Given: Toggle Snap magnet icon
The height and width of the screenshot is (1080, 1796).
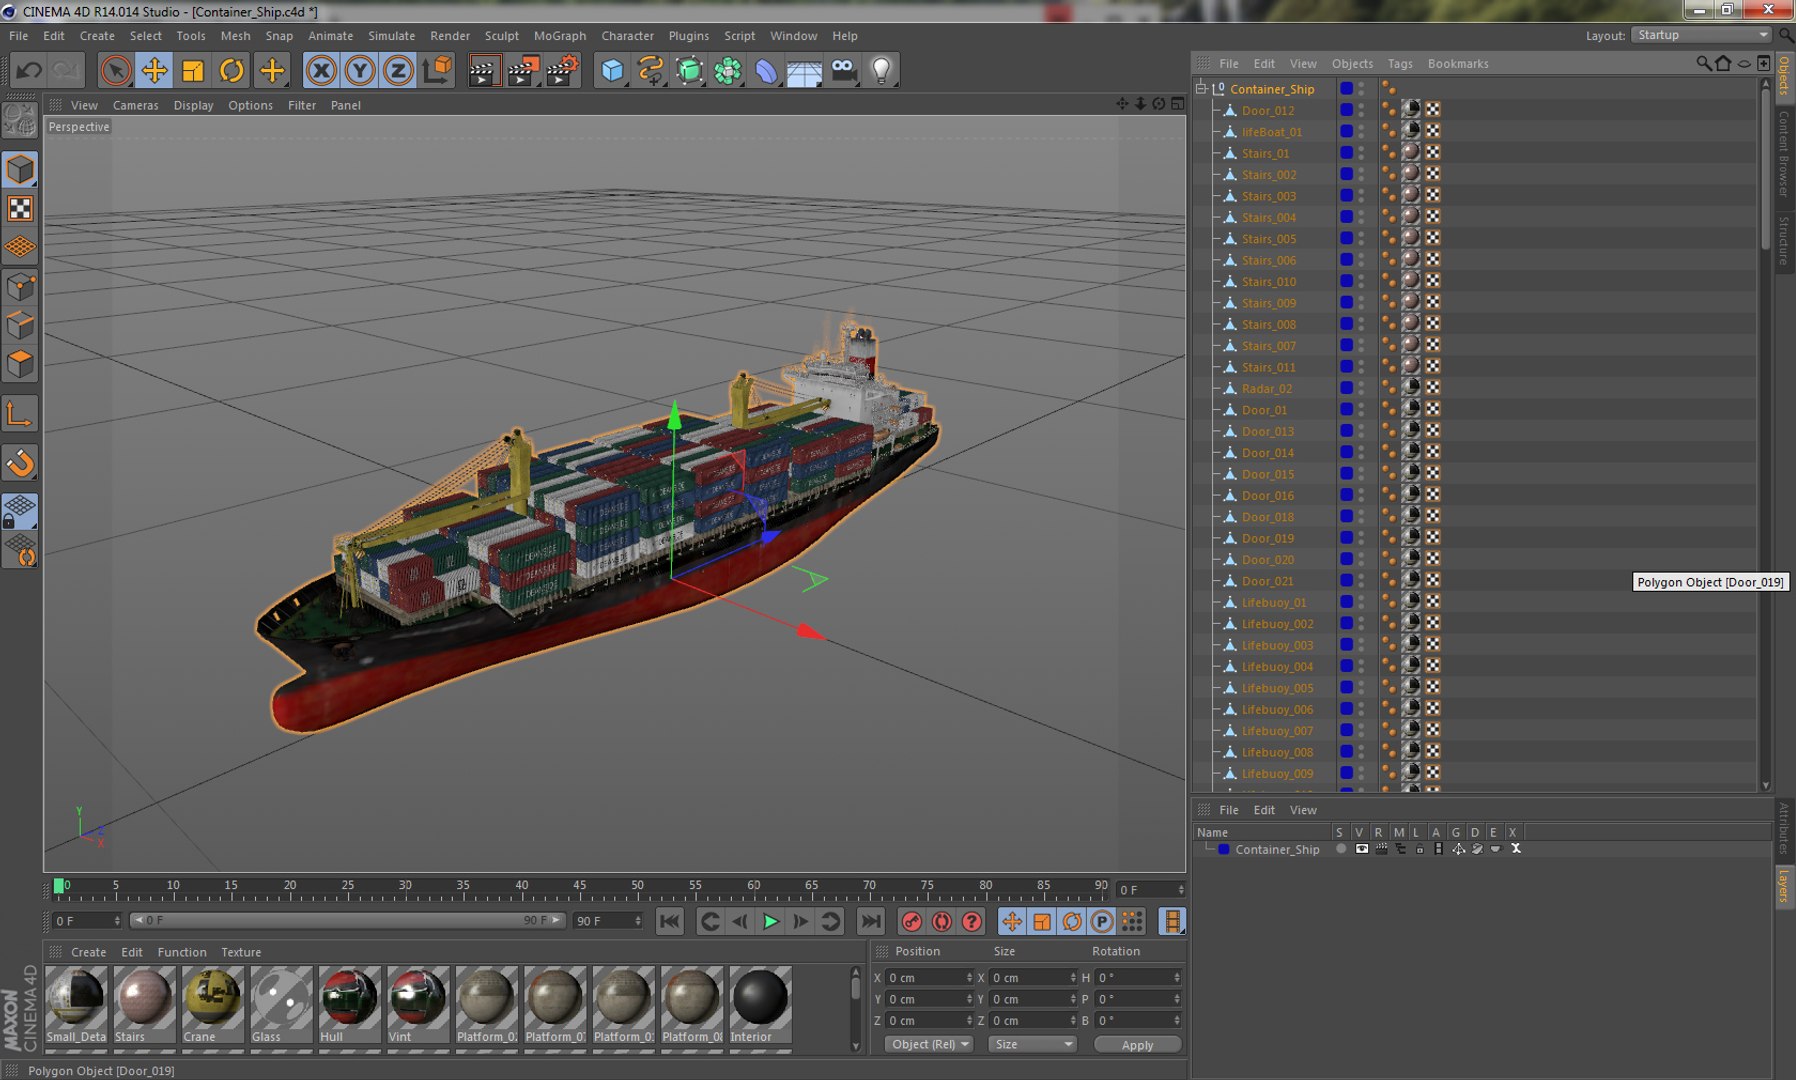Looking at the screenshot, I should click(20, 463).
